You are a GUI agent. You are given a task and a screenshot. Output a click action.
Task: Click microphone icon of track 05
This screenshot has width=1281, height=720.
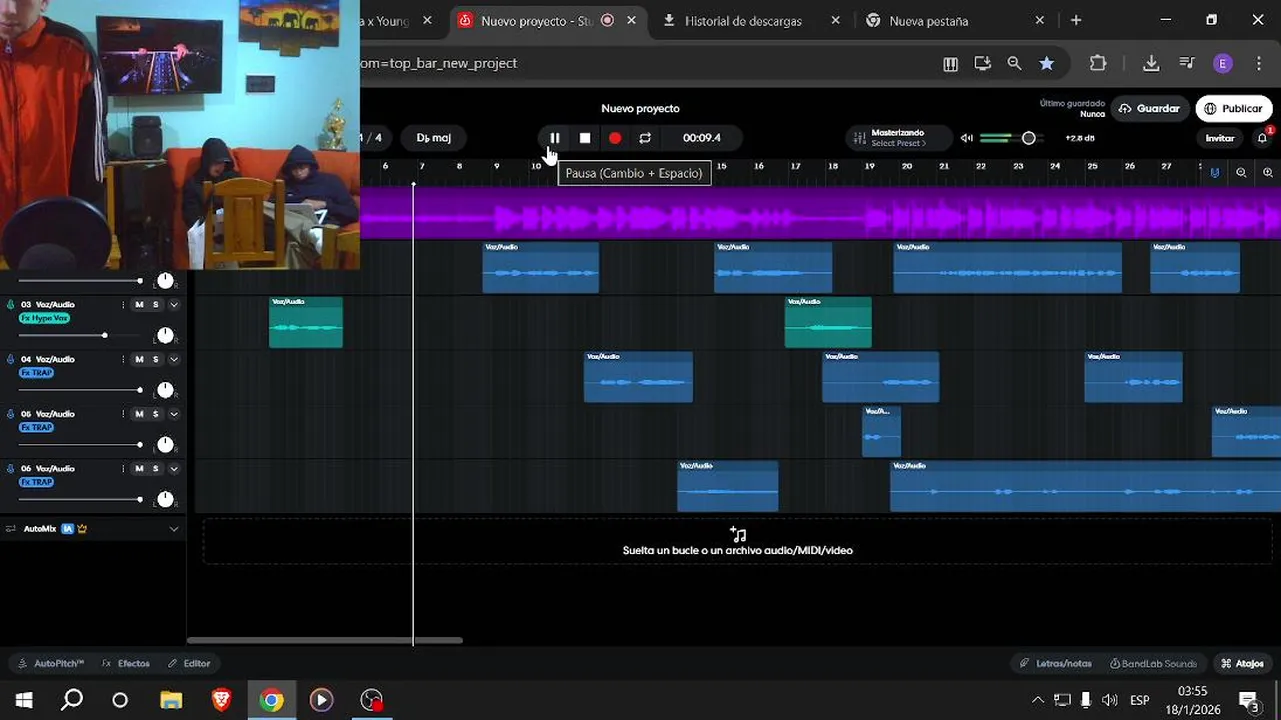click(x=10, y=414)
